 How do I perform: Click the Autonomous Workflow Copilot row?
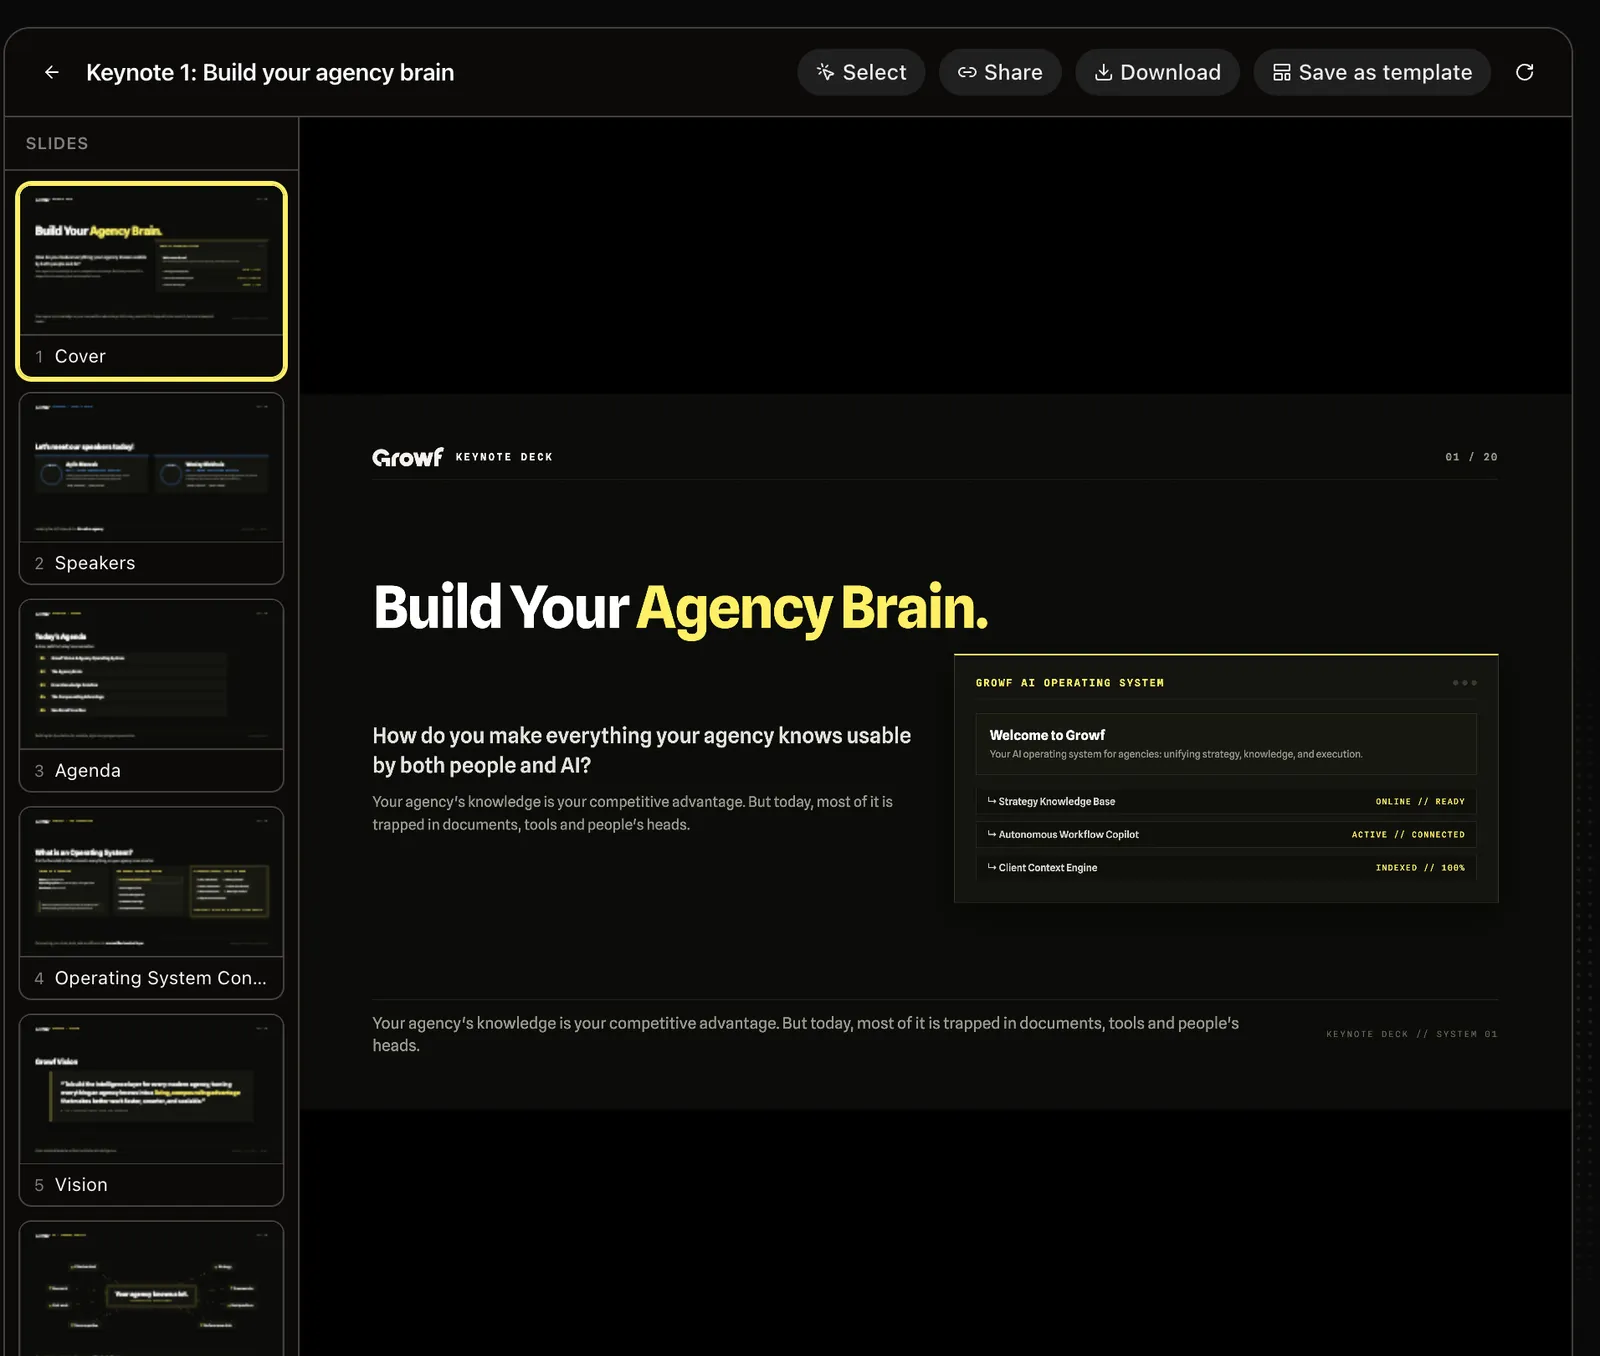coord(1226,834)
